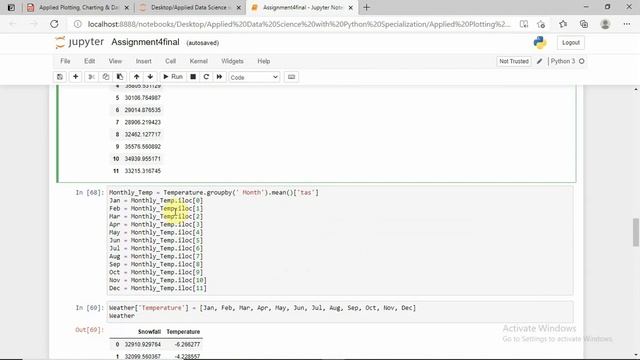Open browser Settings and more menu

click(x=627, y=24)
